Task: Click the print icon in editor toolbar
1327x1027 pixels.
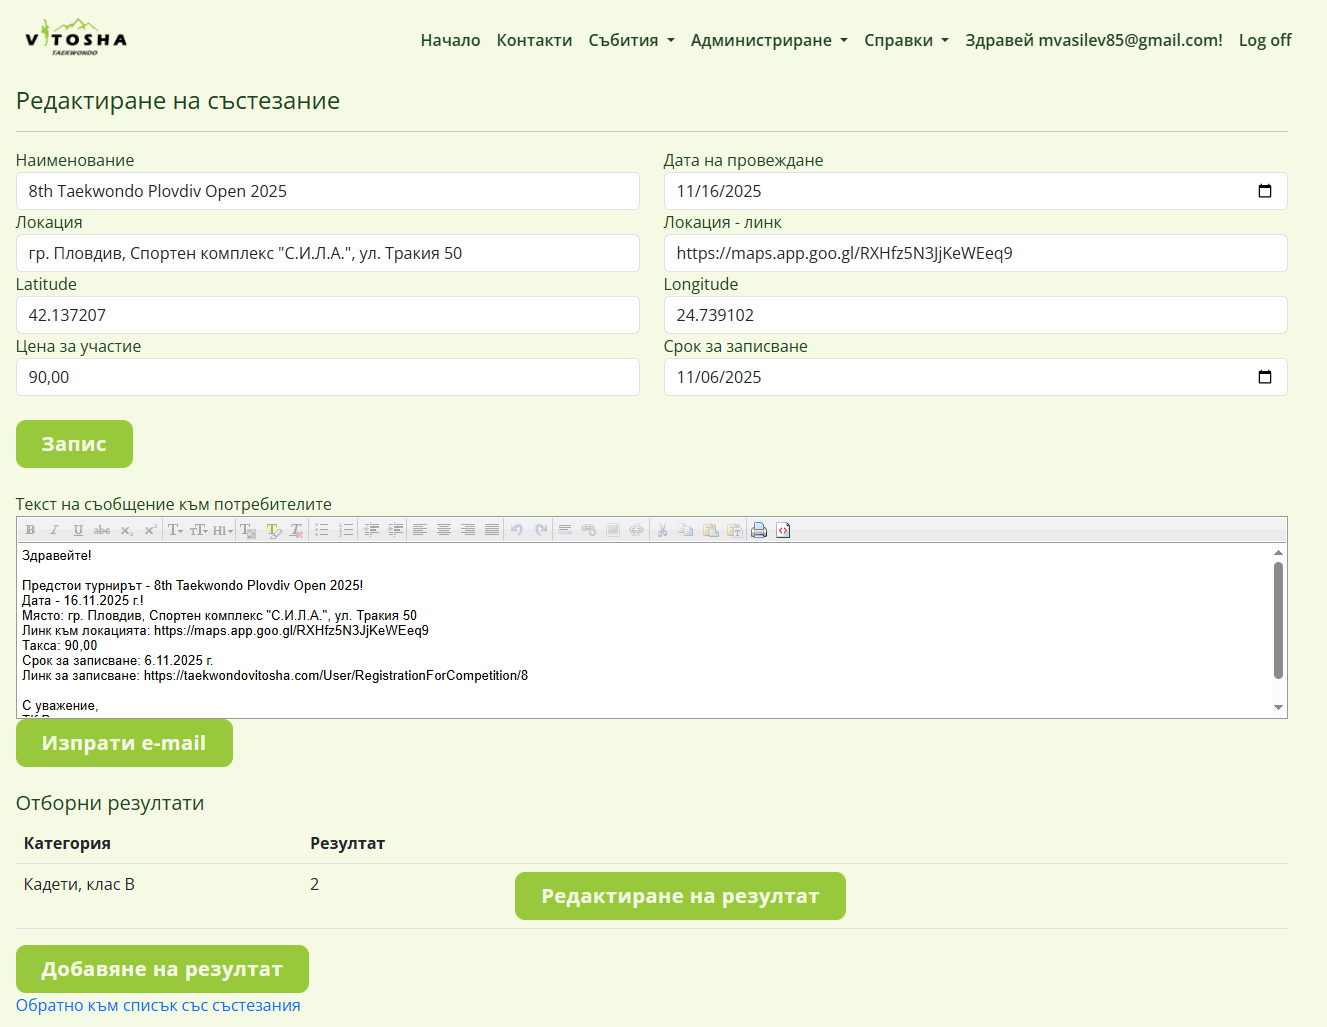Action: point(759,530)
